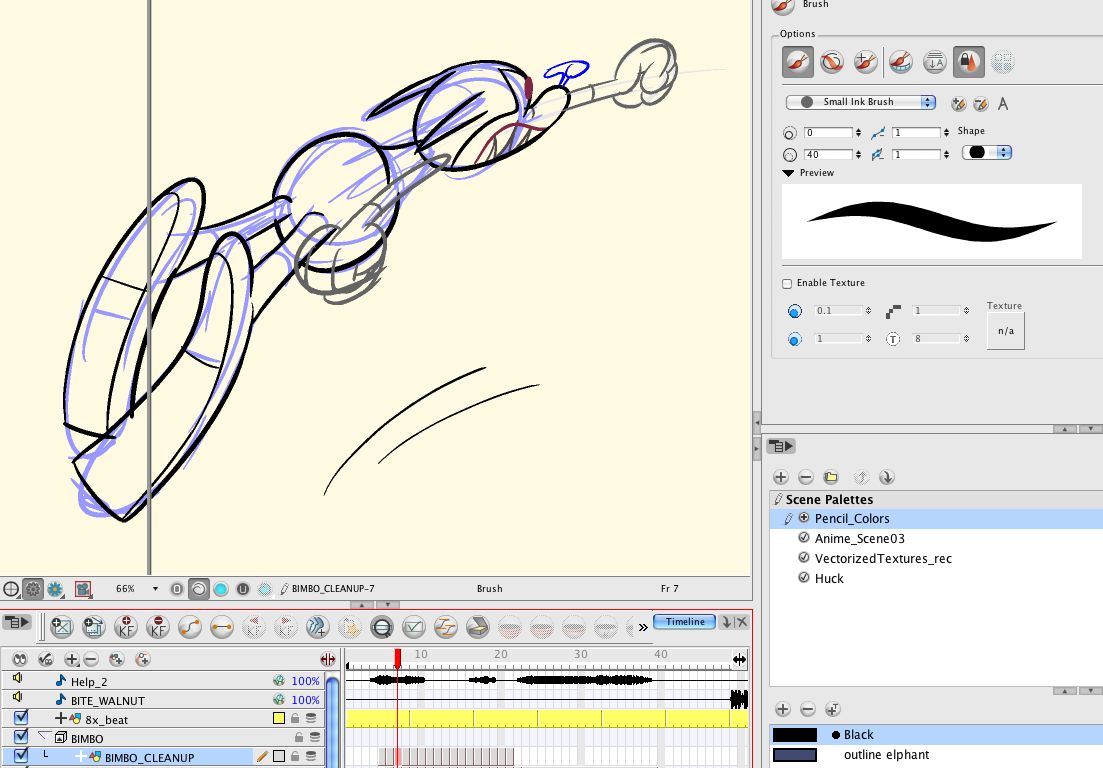Uncheck the BIMBO layer checkbox
This screenshot has height=768, width=1103.
coord(21,736)
